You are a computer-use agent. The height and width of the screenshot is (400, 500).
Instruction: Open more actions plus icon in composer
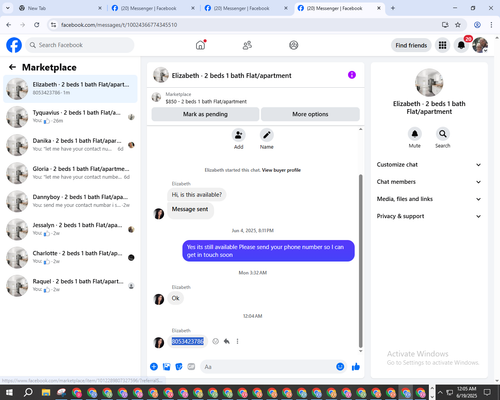[x=154, y=367]
